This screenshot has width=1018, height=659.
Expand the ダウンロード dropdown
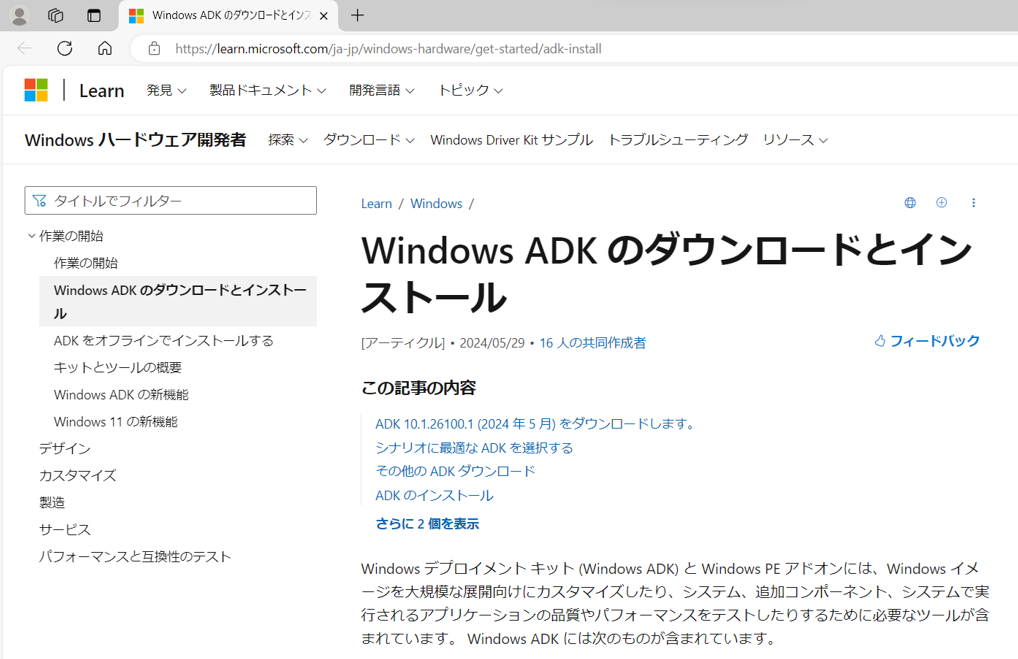point(369,140)
